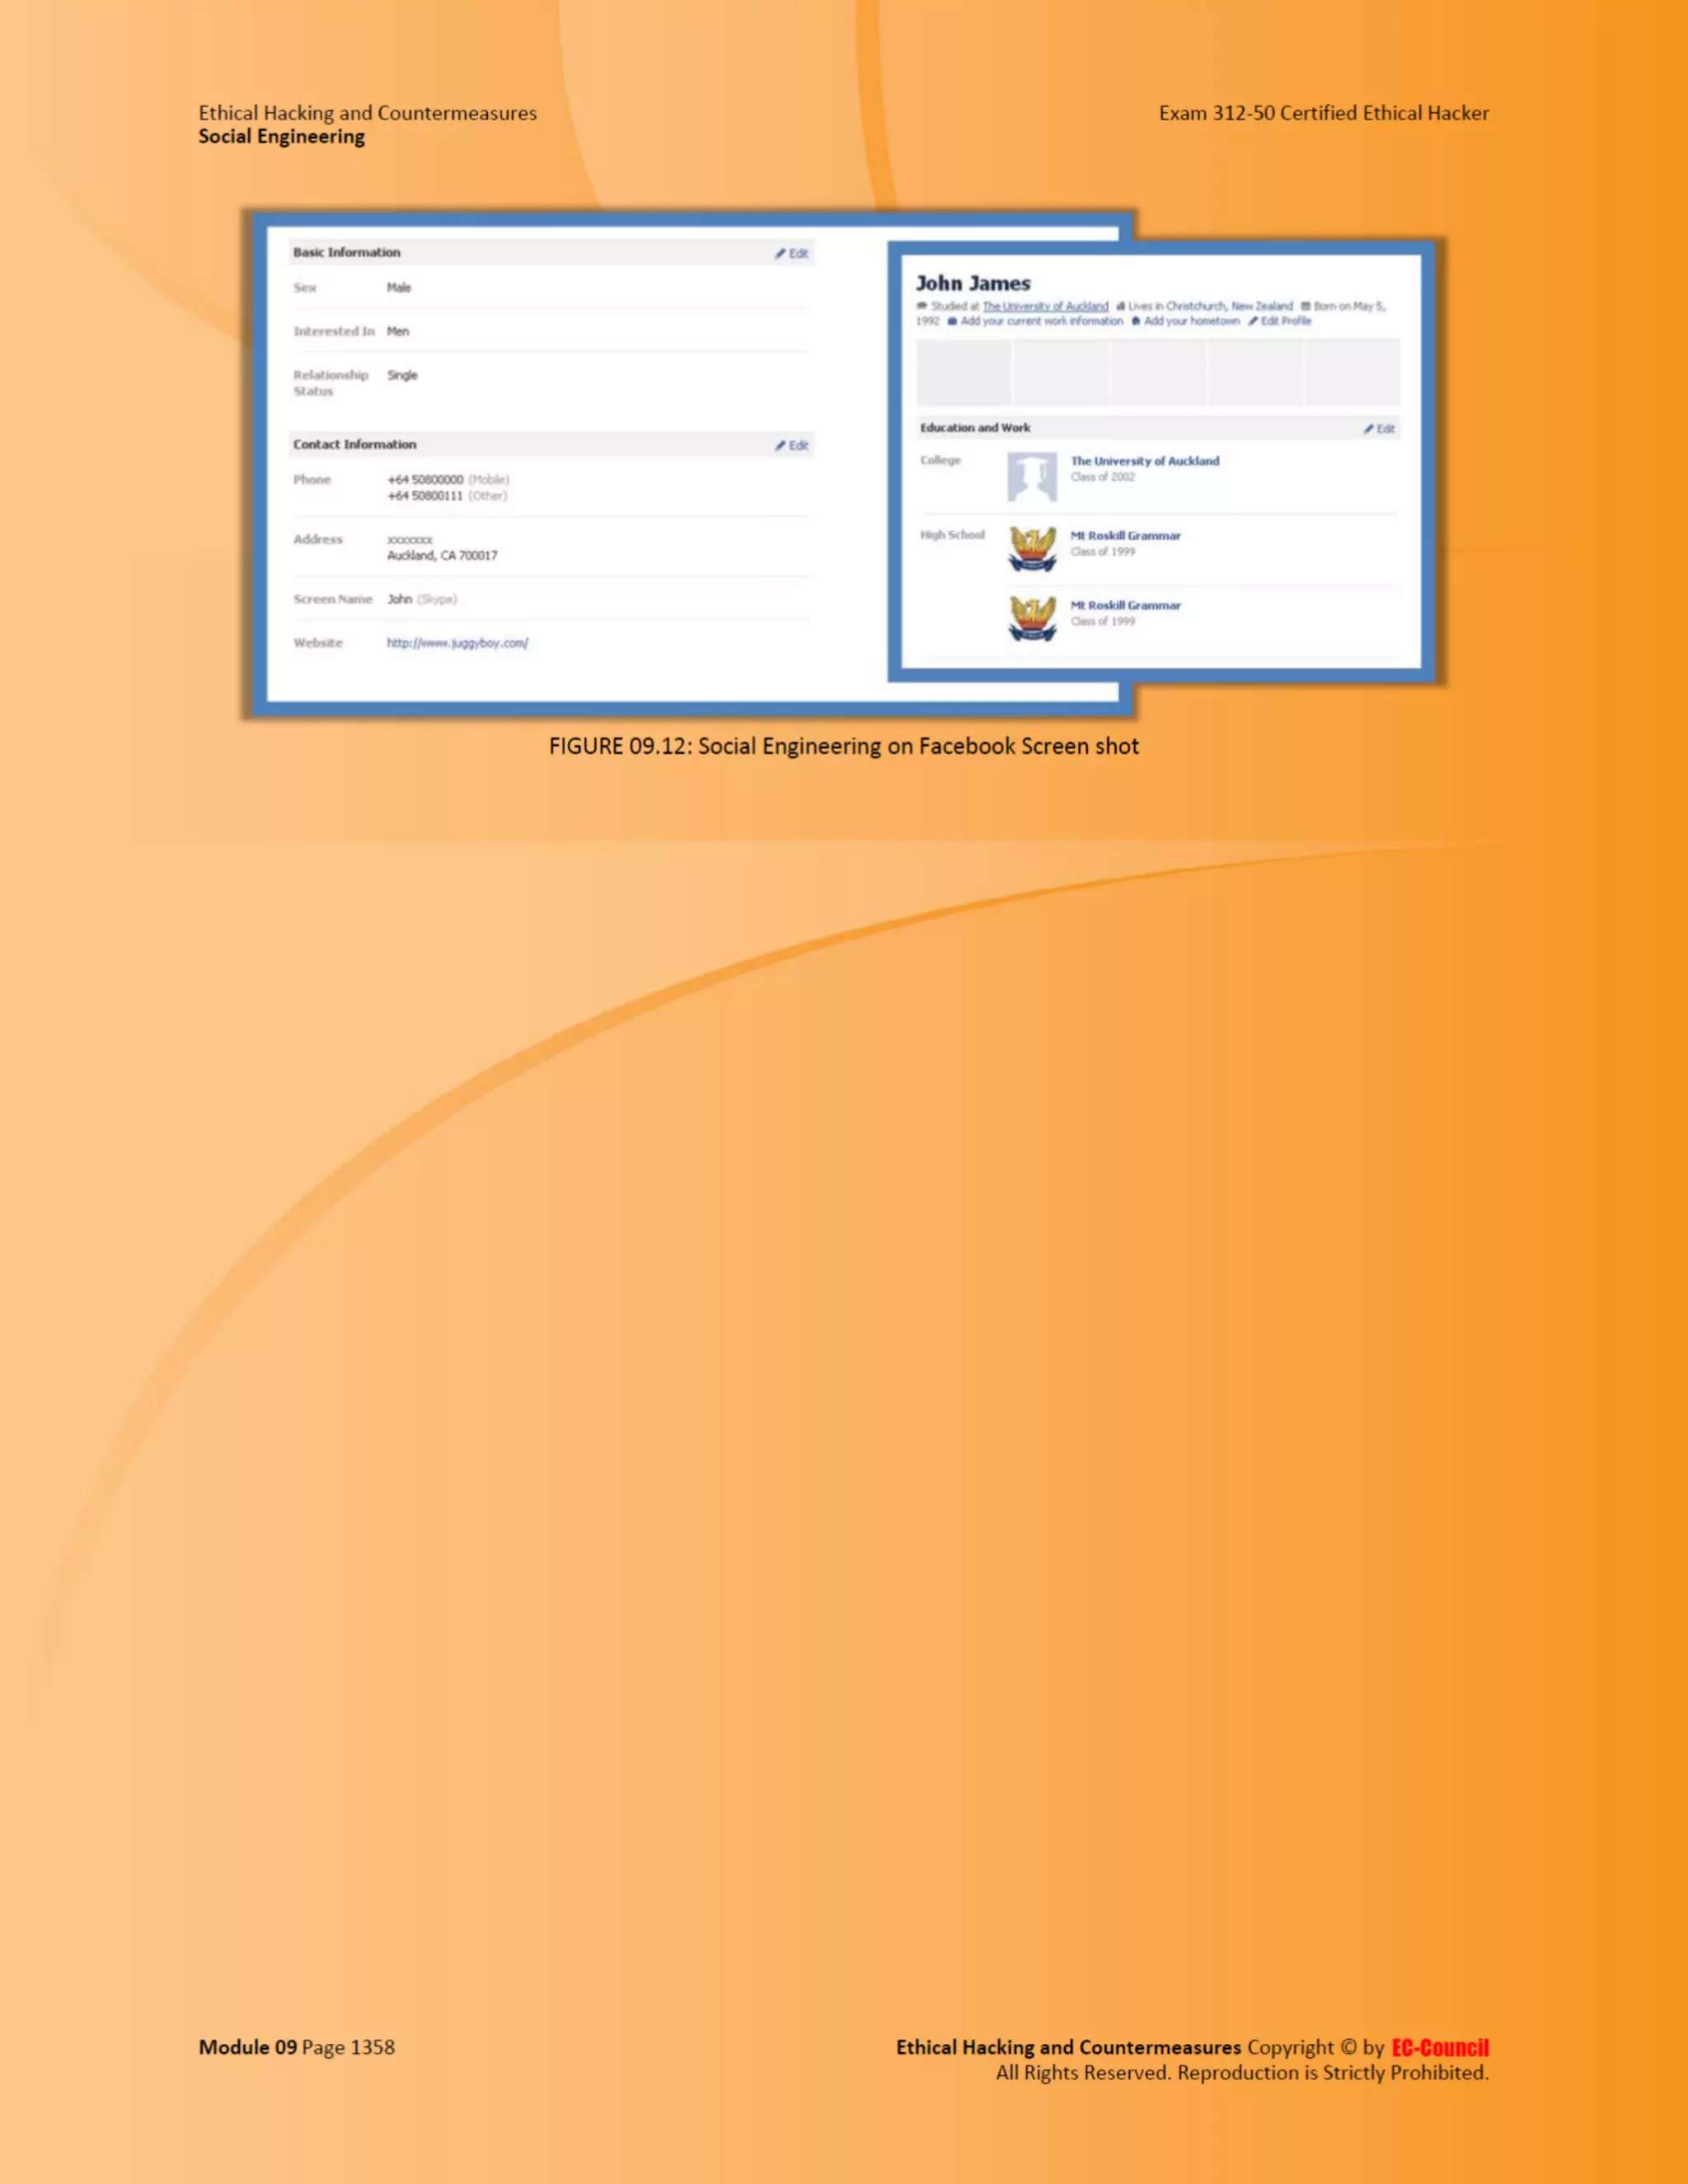This screenshot has height=2184, width=1688.
Task: Click the graduation cap college thumbnail
Action: coord(1031,477)
